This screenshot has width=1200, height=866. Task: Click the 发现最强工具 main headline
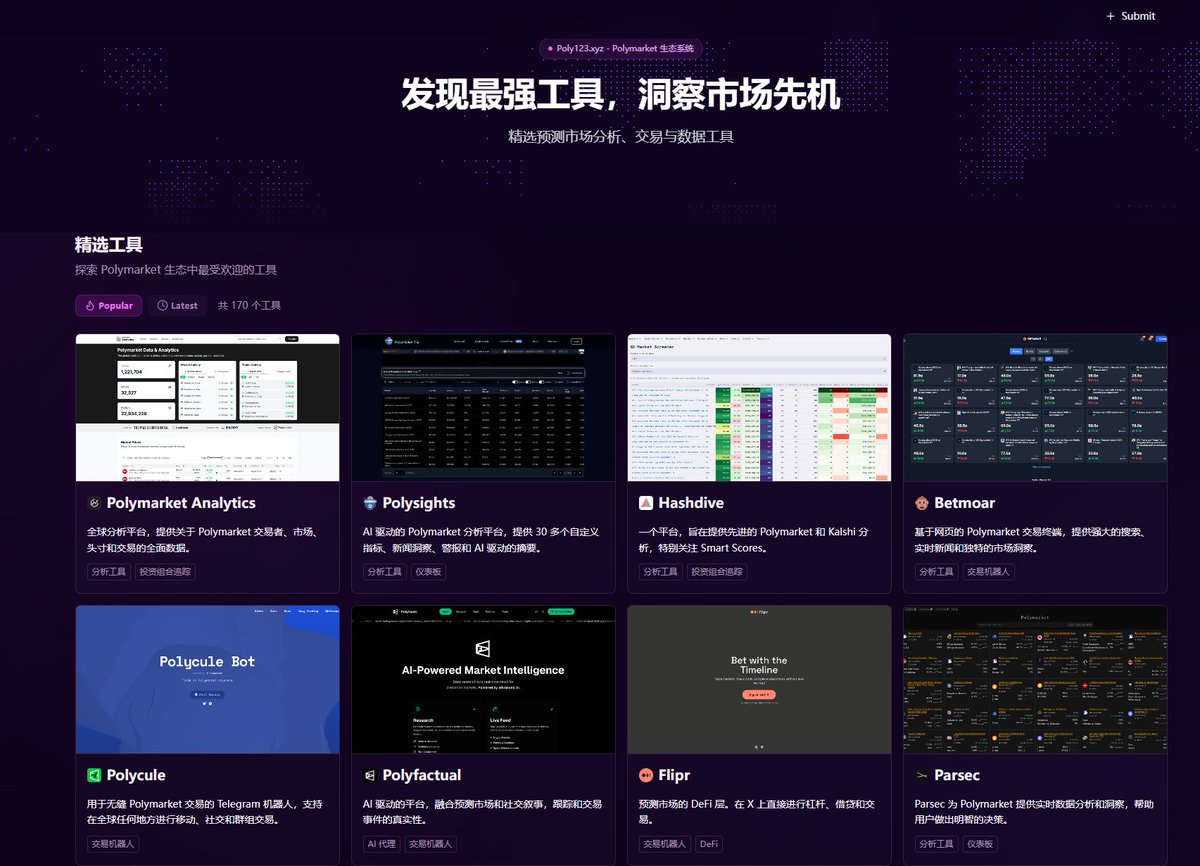pos(620,94)
